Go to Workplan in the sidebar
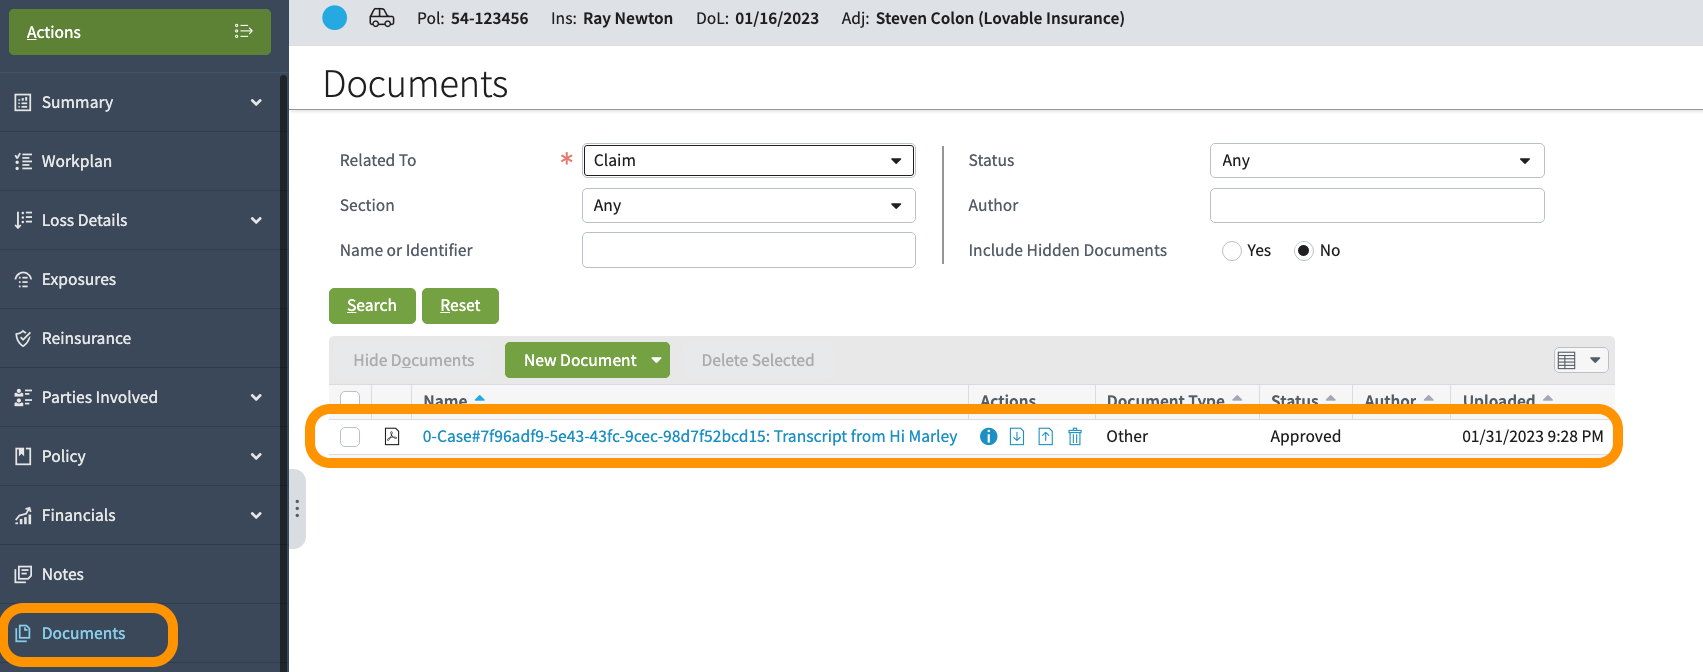This screenshot has height=672, width=1703. tap(77, 161)
